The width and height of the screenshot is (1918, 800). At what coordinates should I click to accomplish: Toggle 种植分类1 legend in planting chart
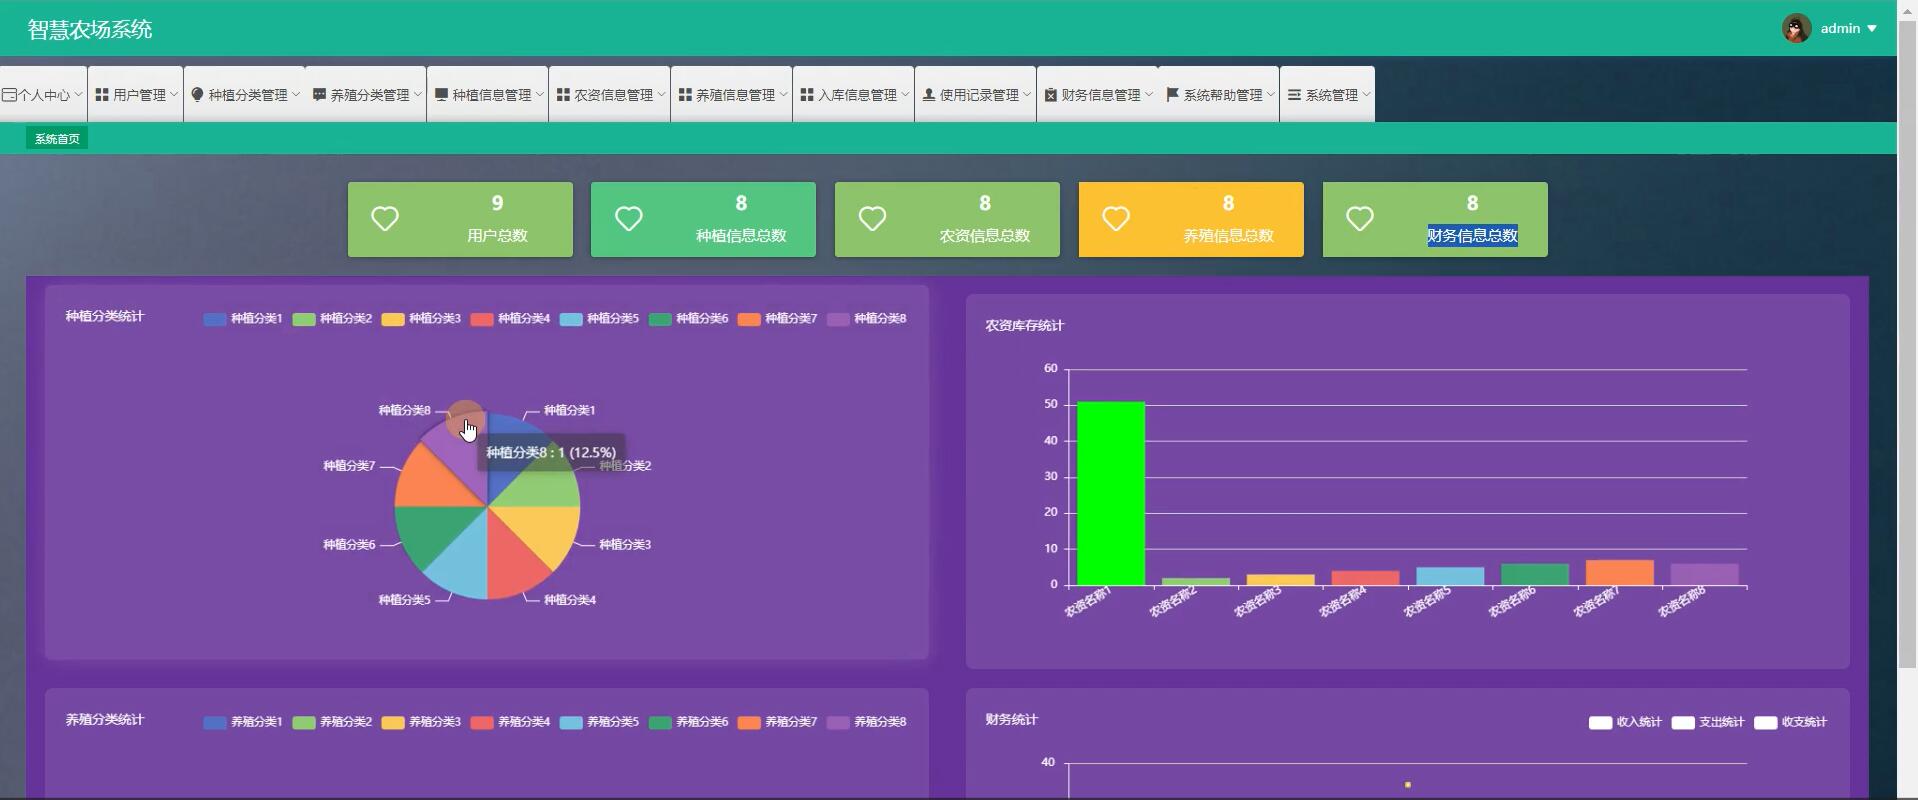coord(243,319)
